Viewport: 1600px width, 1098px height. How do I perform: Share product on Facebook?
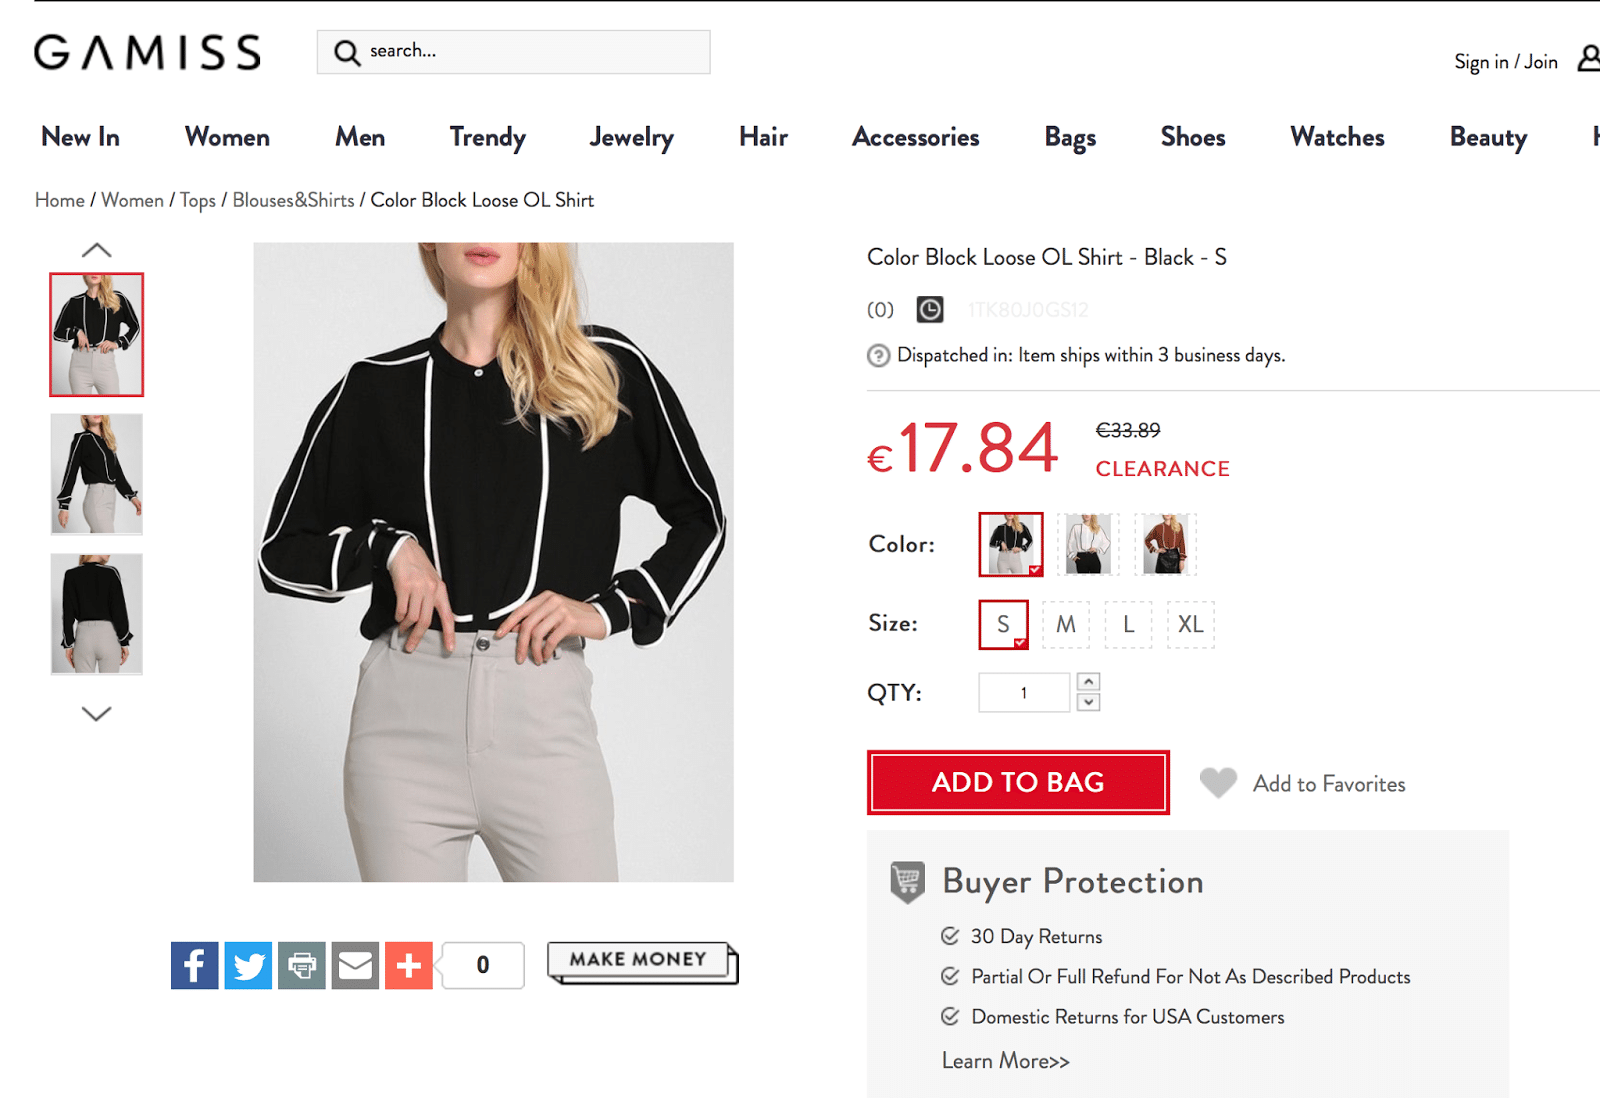pyautogui.click(x=194, y=965)
